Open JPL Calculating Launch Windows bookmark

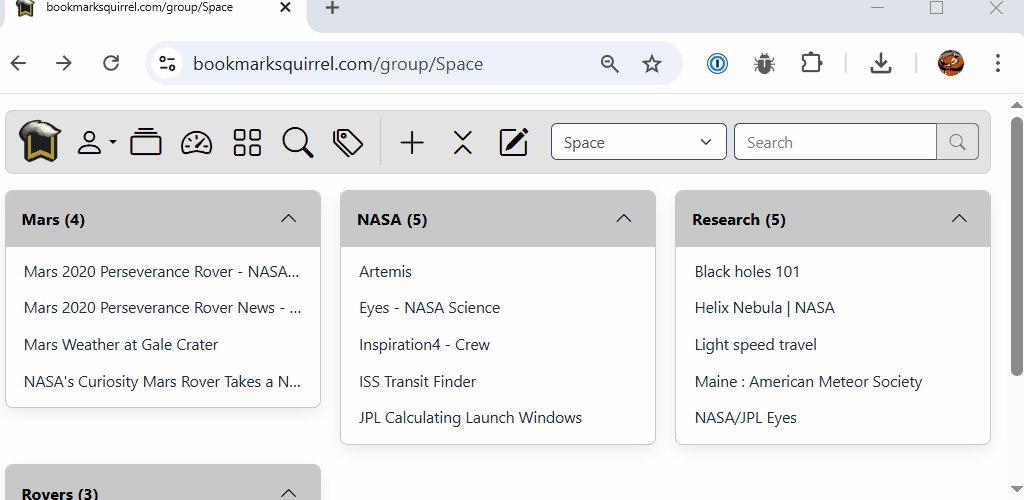point(470,418)
